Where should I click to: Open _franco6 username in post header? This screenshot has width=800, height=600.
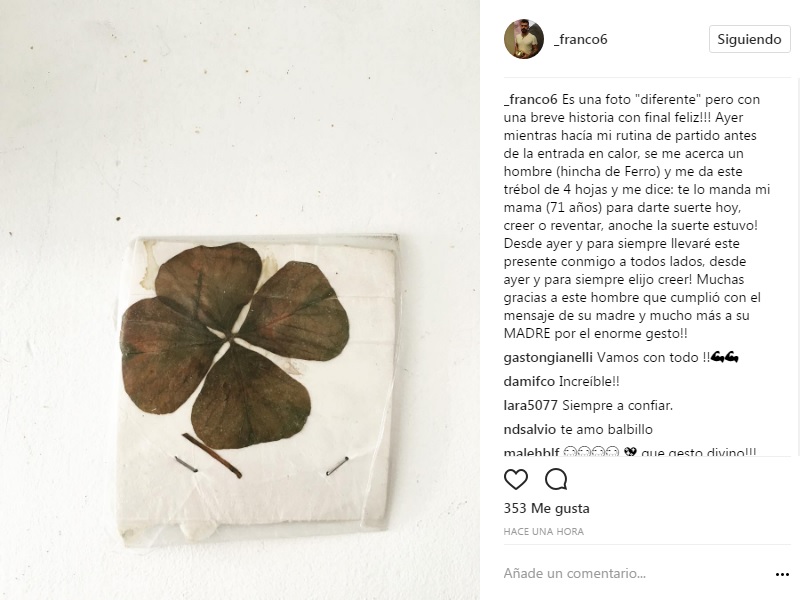(581, 39)
